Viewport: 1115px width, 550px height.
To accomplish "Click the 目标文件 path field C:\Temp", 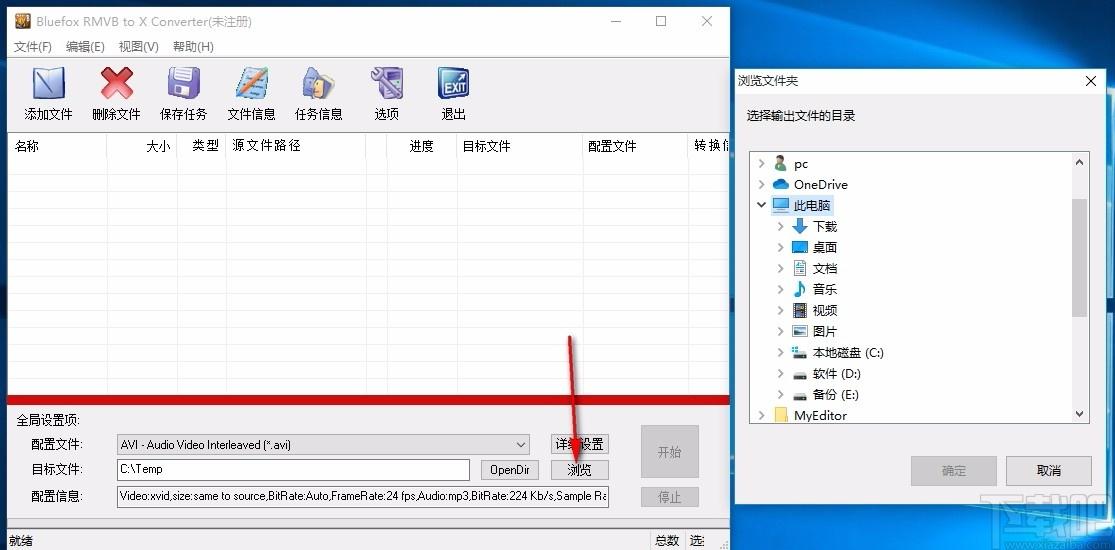I will point(293,470).
